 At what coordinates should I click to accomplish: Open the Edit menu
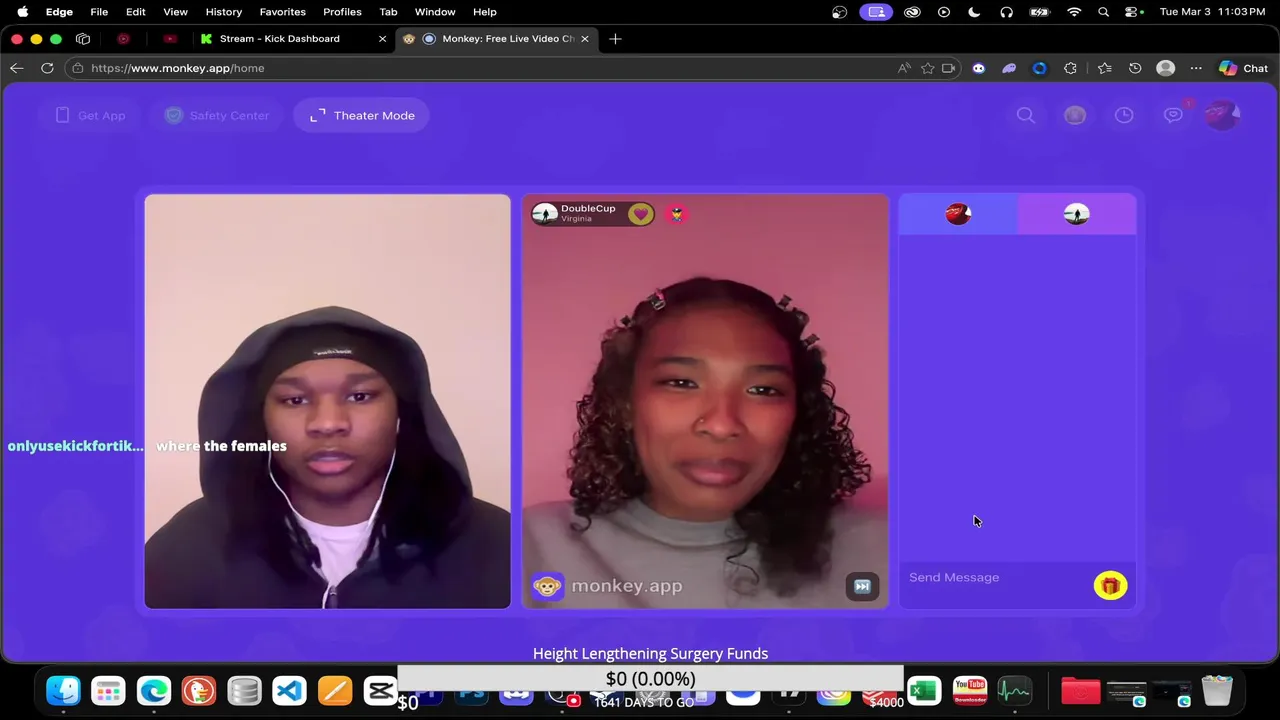click(x=135, y=12)
